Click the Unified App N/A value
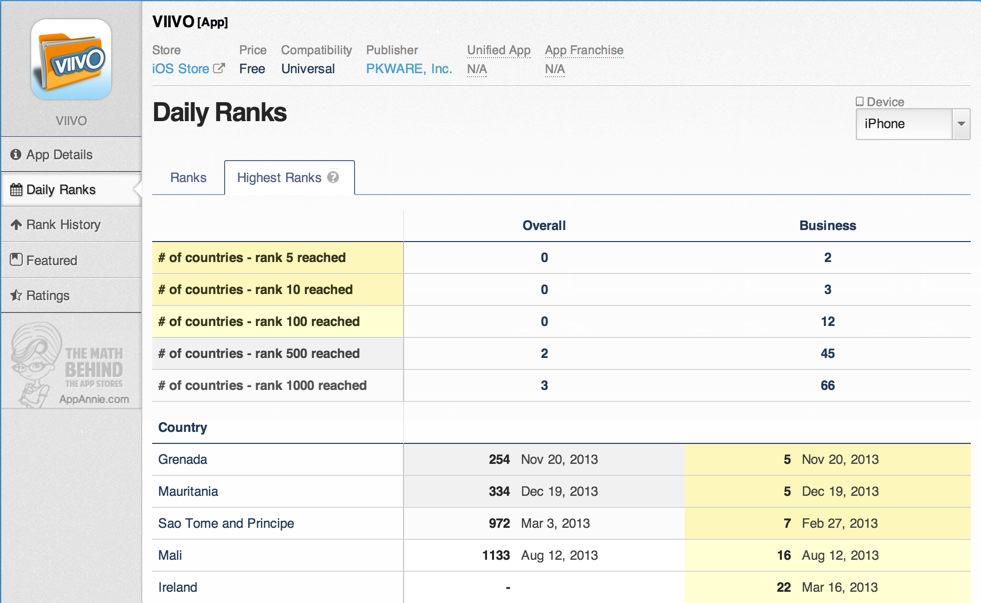The width and height of the screenshot is (981, 603). point(477,69)
